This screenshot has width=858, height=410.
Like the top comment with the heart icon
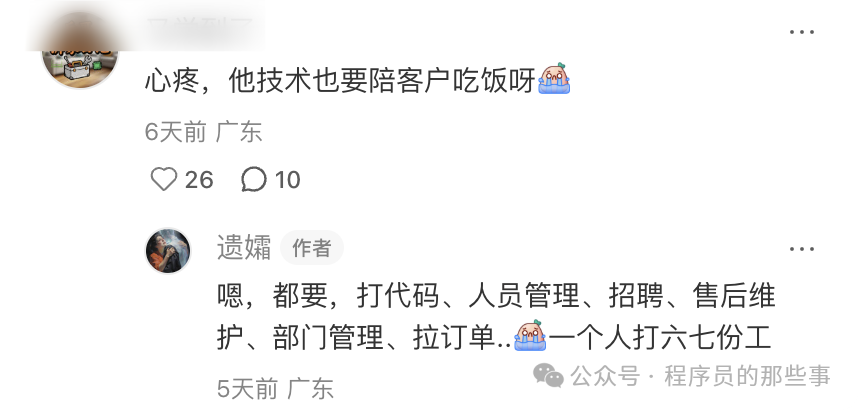[x=164, y=179]
